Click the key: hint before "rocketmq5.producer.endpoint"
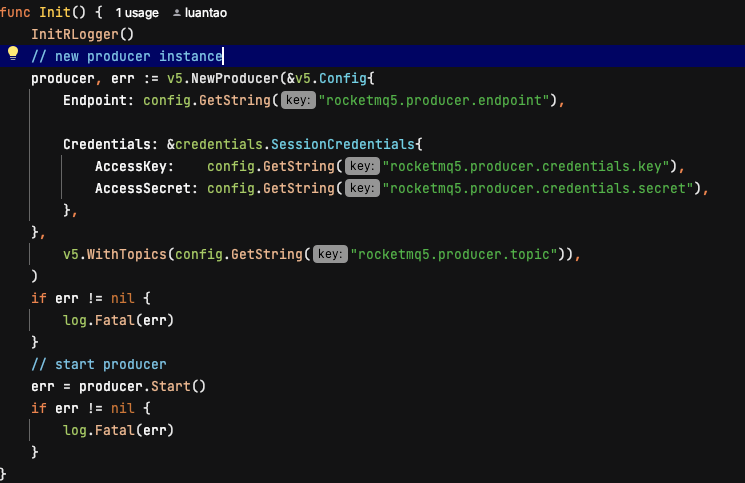Screen dimensions: 745x483 point(298,100)
